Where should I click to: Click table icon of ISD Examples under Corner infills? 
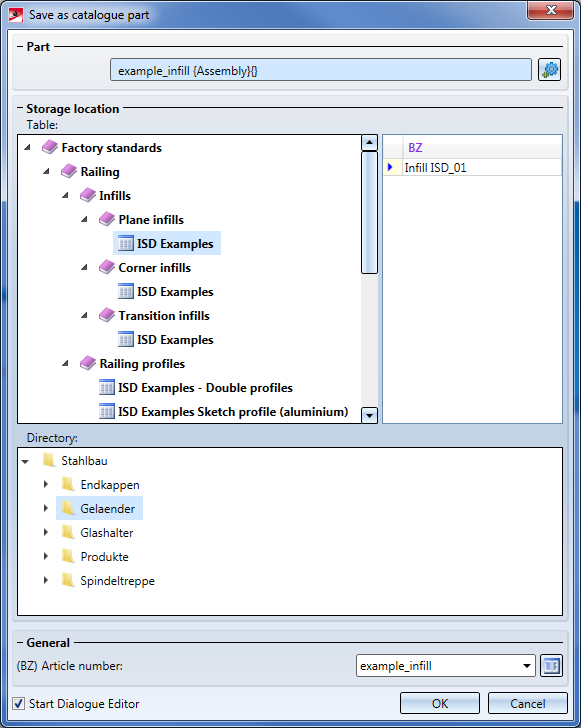[126, 292]
